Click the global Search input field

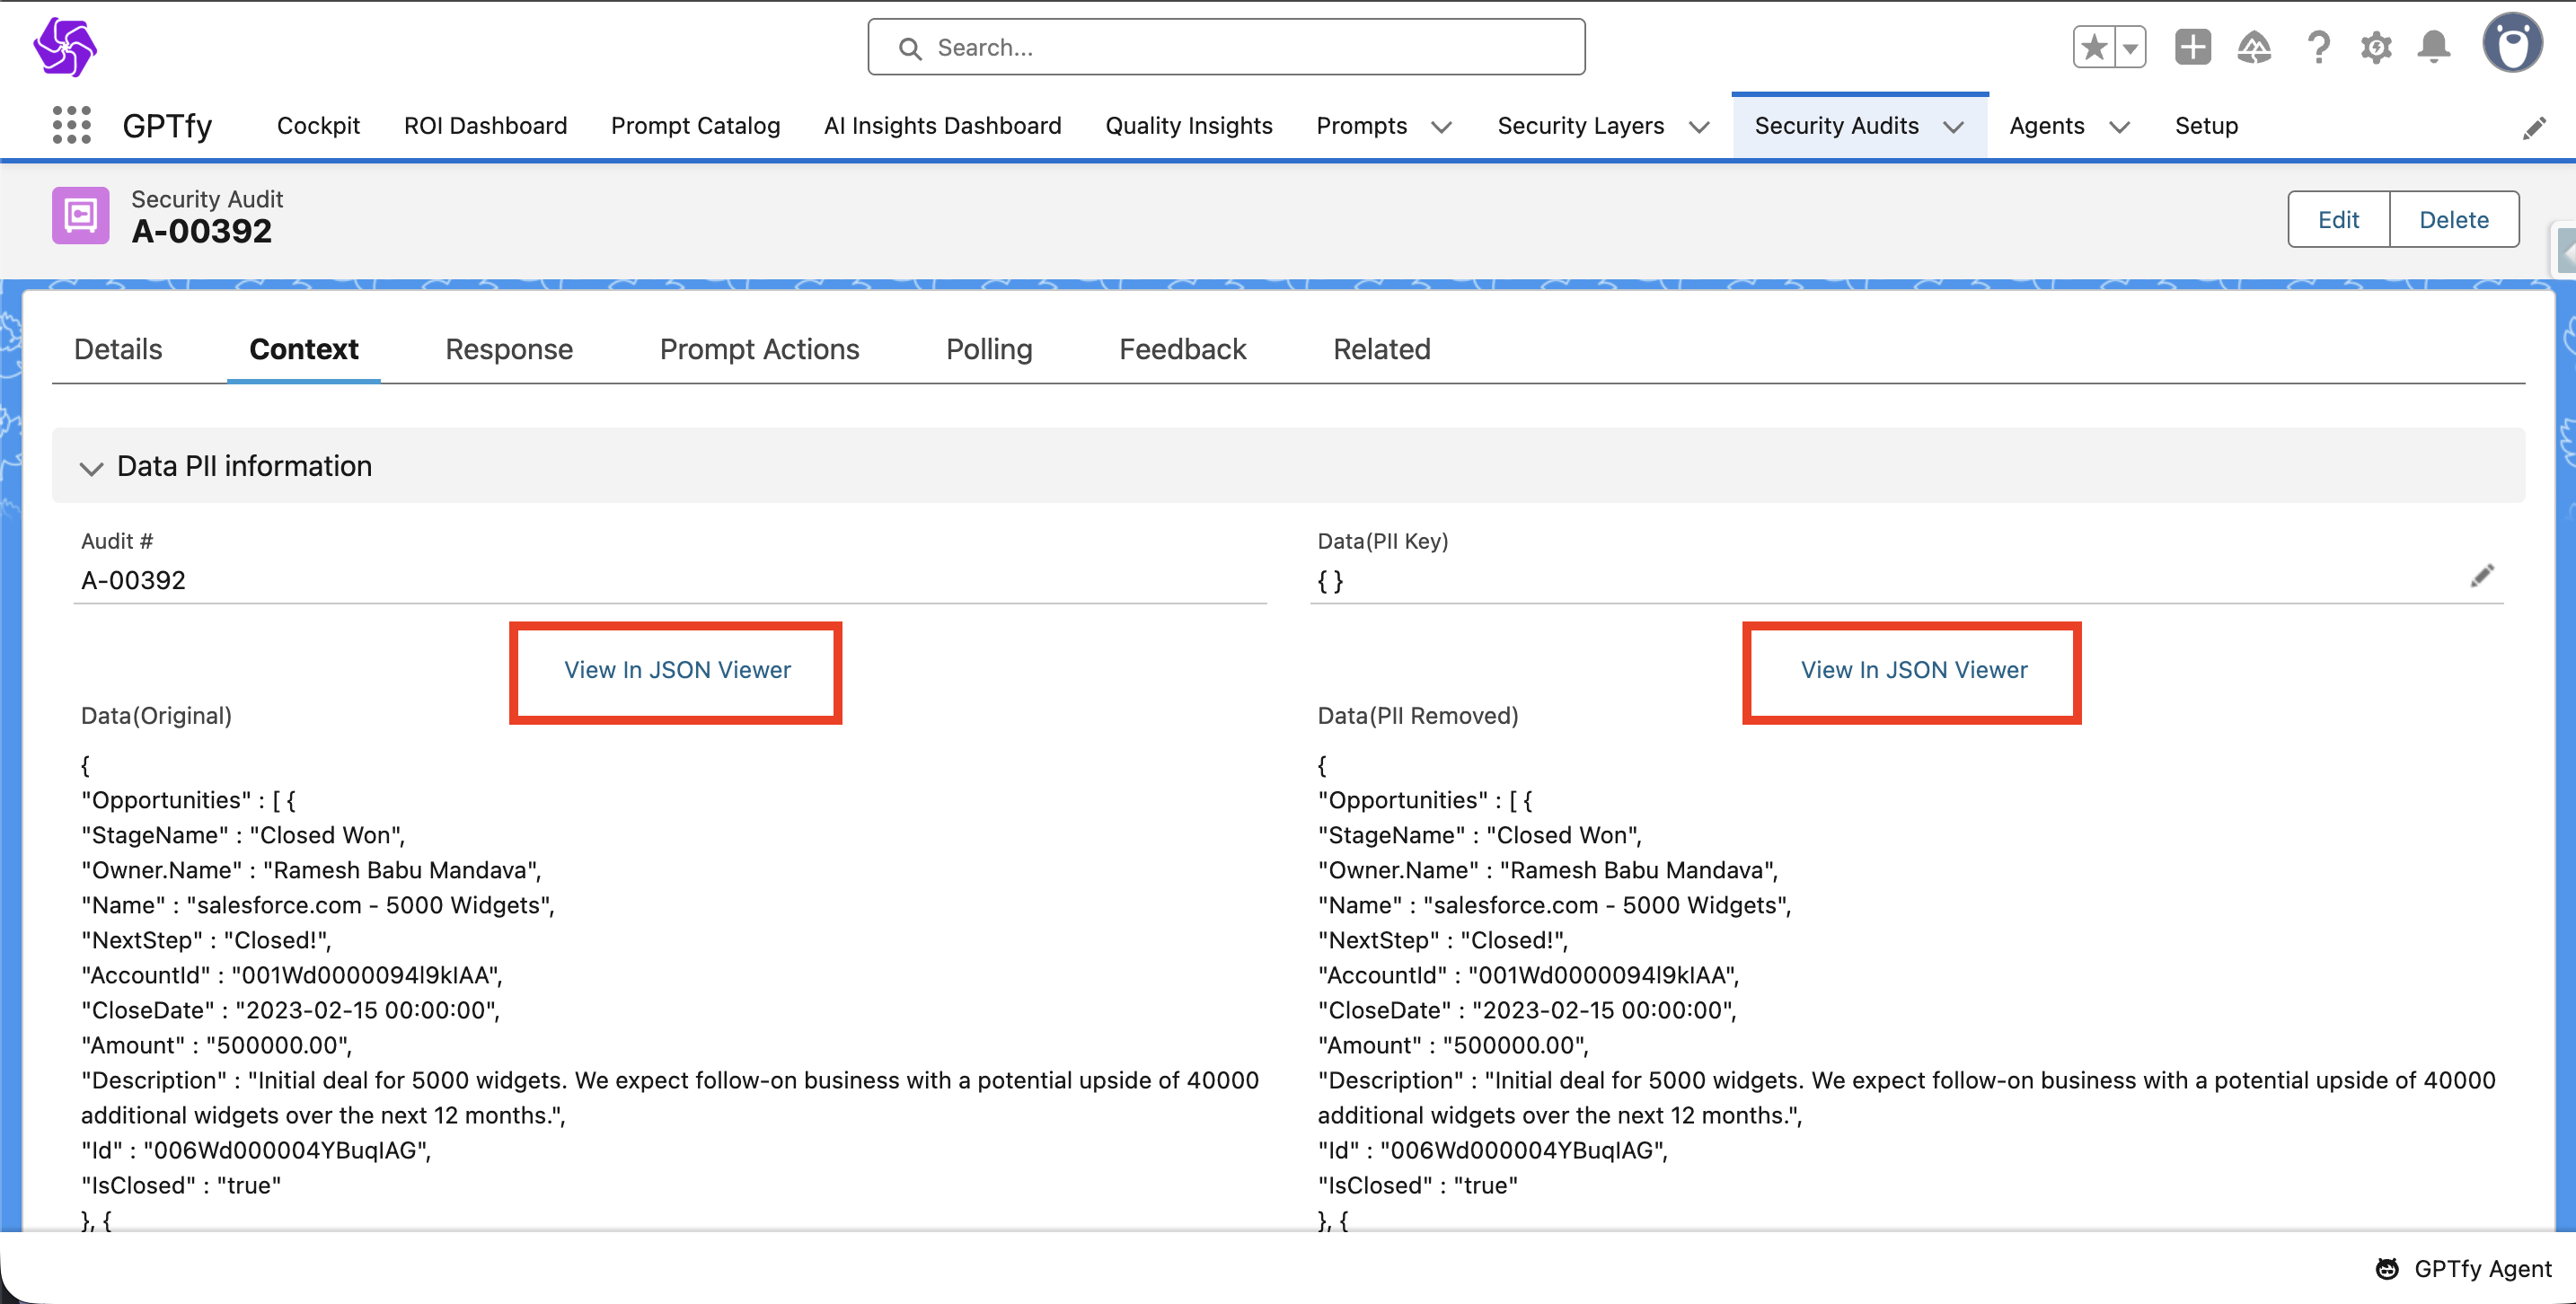[x=1226, y=47]
